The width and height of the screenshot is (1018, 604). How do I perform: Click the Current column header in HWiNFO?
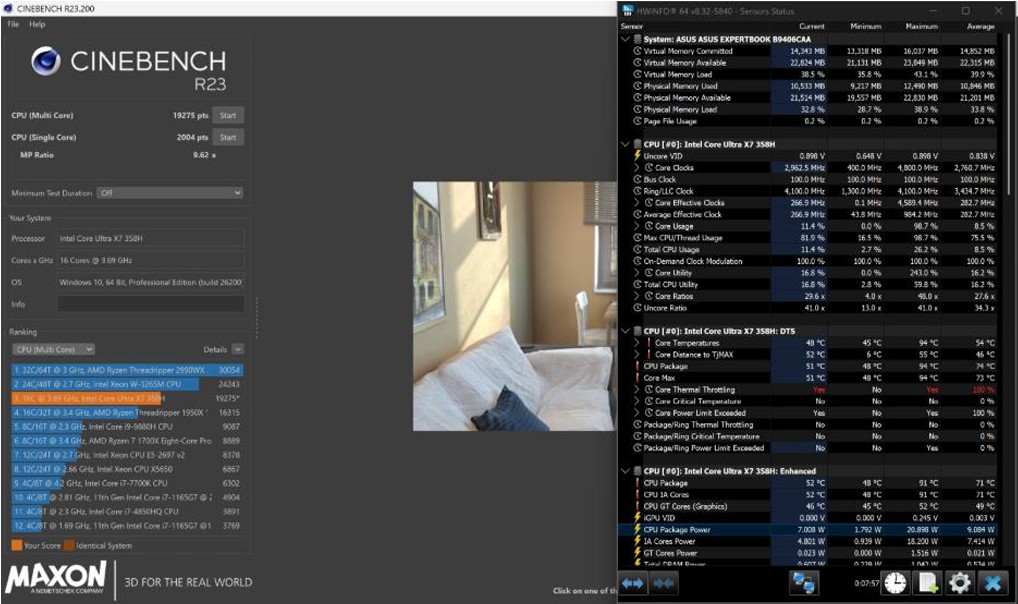tap(812, 27)
